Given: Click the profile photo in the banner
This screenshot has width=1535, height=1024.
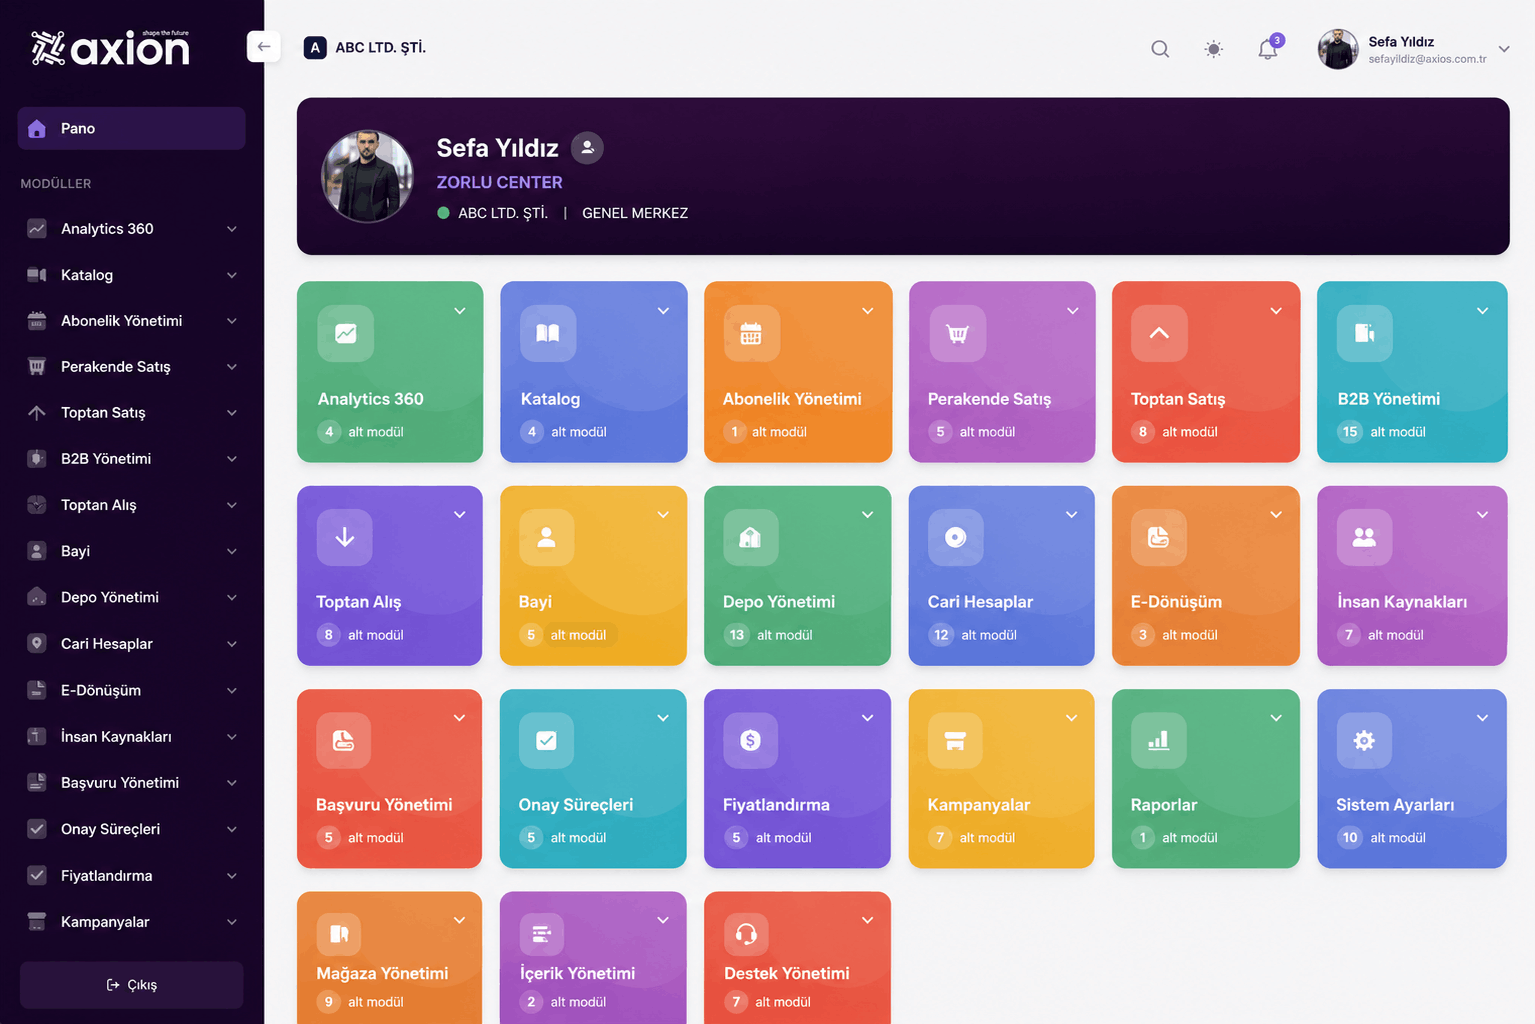Looking at the screenshot, I should [367, 176].
